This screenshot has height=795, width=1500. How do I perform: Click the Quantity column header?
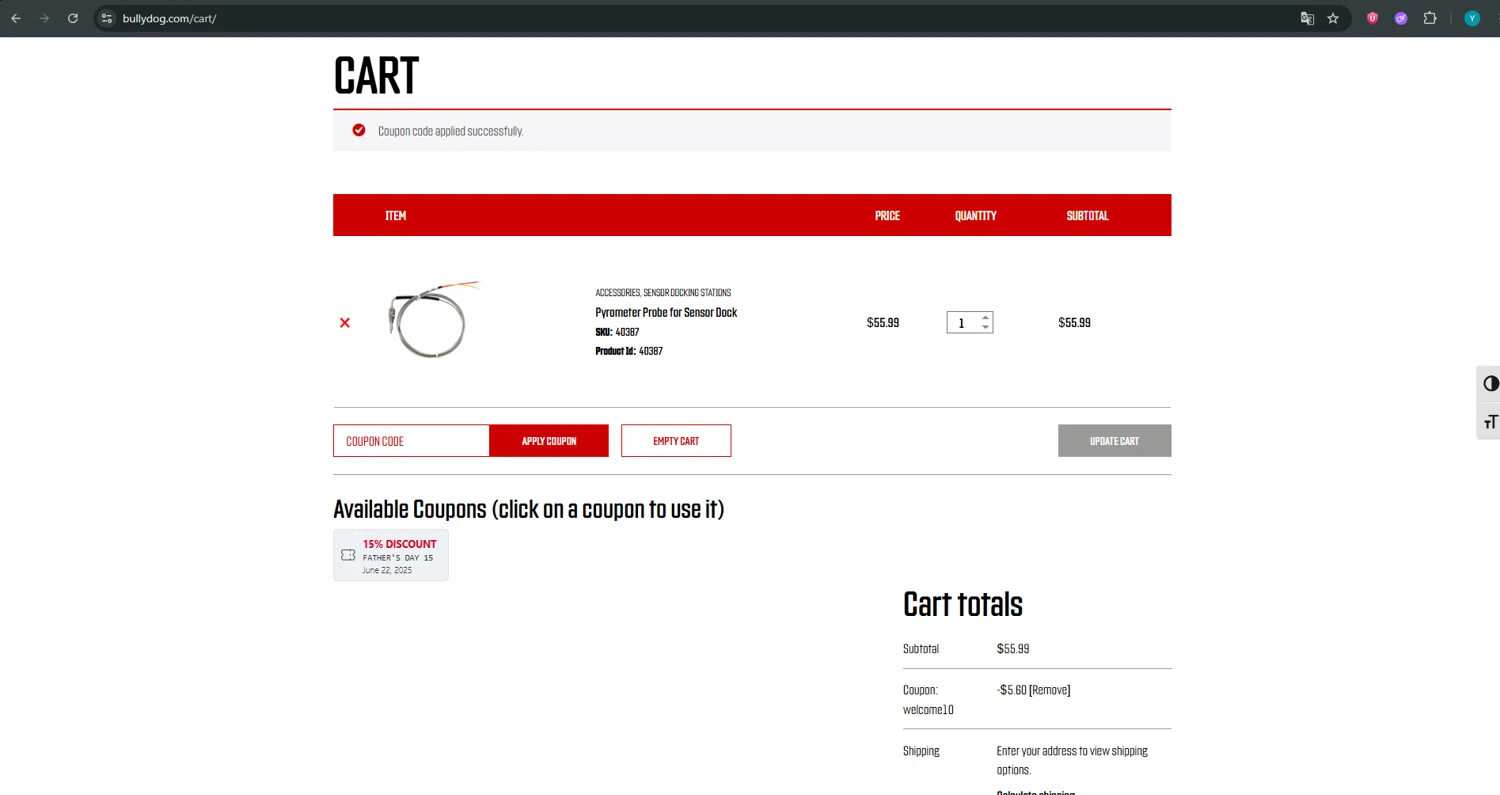coord(975,216)
